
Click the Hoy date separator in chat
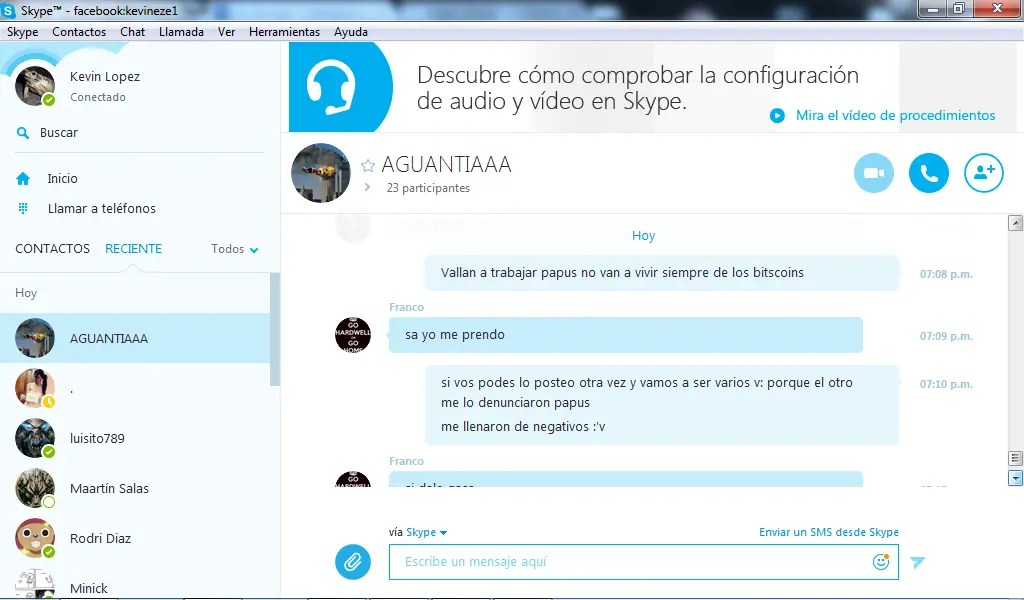(643, 236)
